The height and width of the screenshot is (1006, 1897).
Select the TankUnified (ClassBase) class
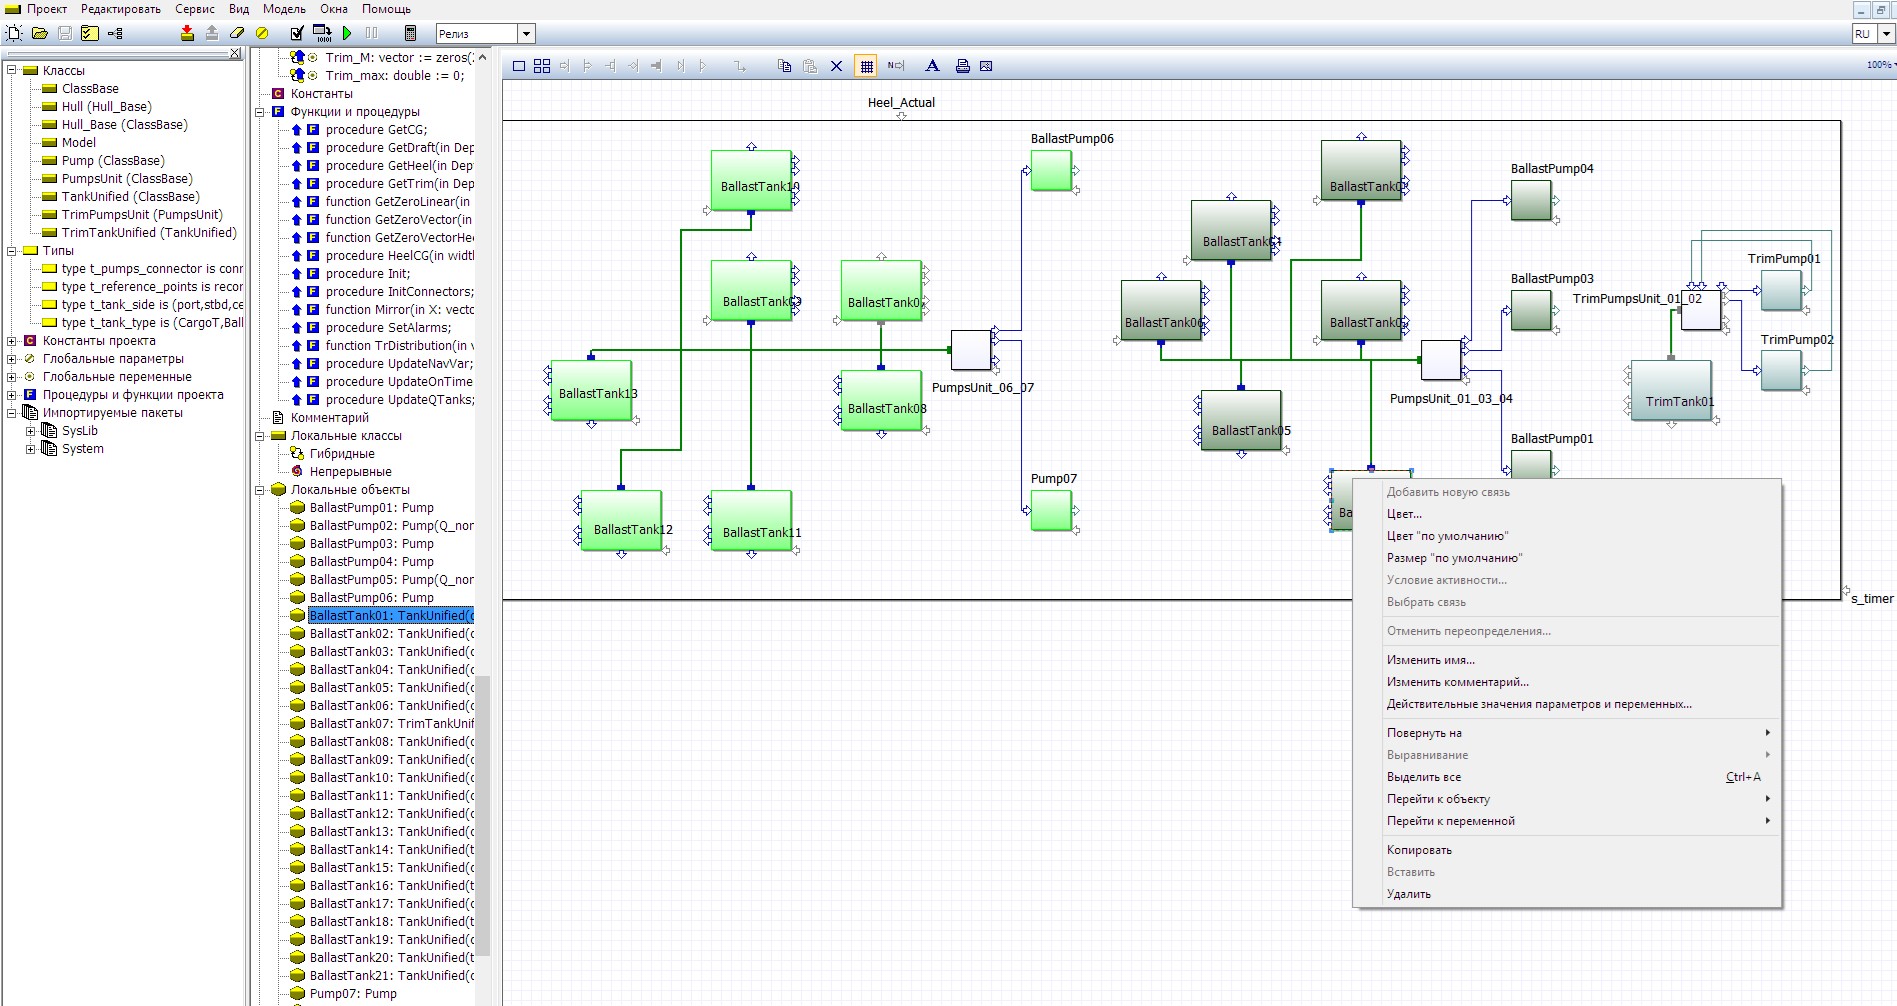130,197
